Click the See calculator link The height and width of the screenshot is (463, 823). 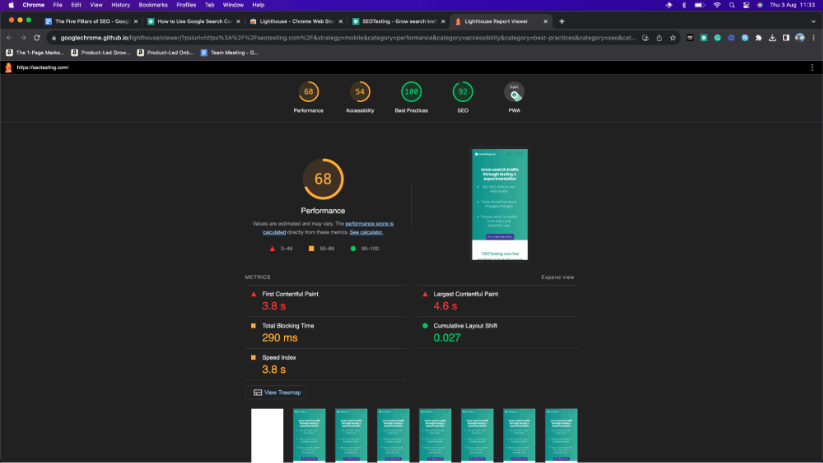pos(366,232)
